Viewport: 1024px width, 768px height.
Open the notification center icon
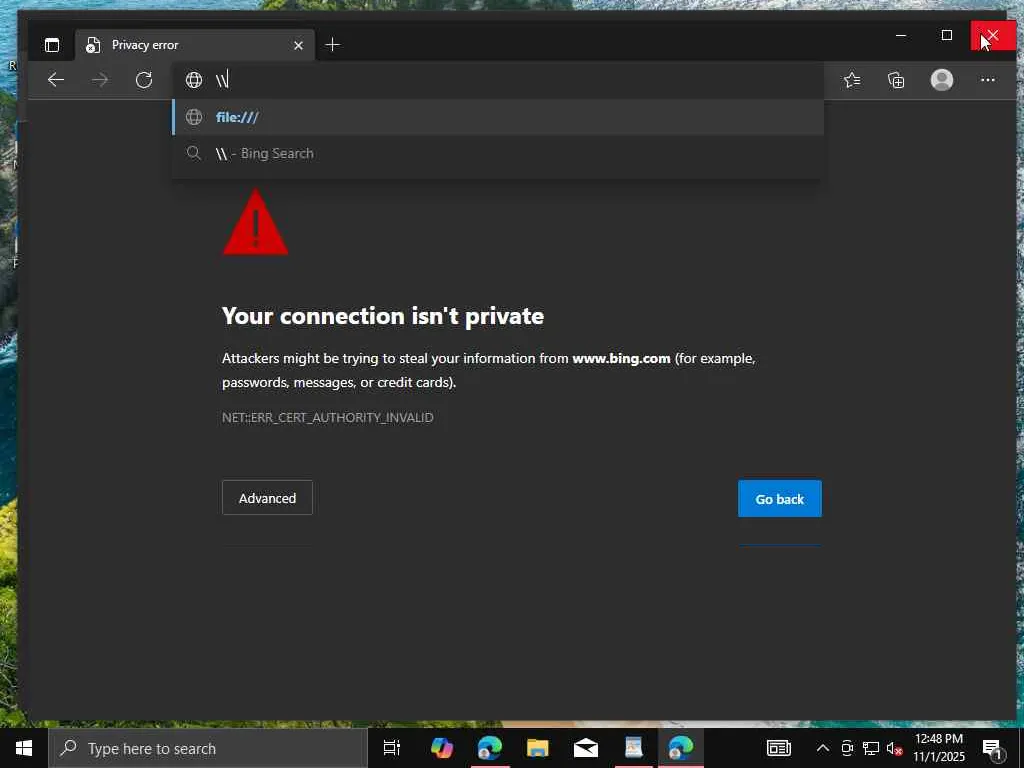click(x=992, y=749)
